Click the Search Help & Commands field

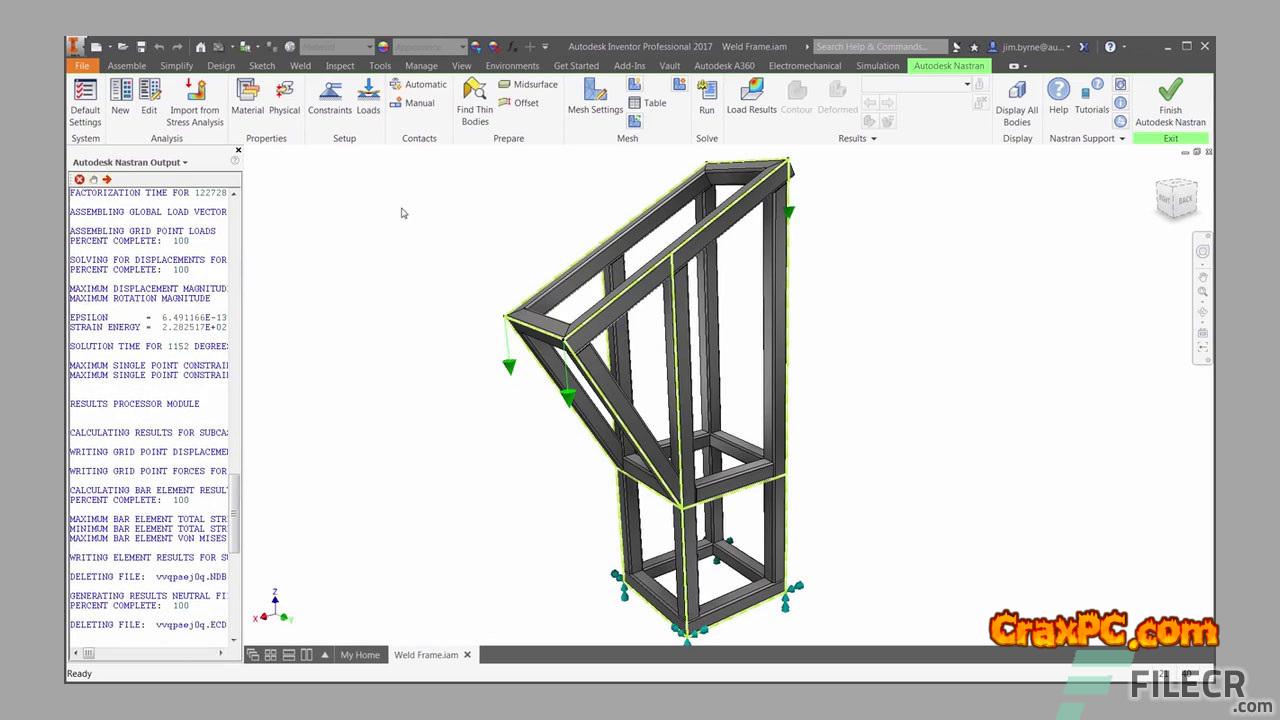pyautogui.click(x=878, y=47)
